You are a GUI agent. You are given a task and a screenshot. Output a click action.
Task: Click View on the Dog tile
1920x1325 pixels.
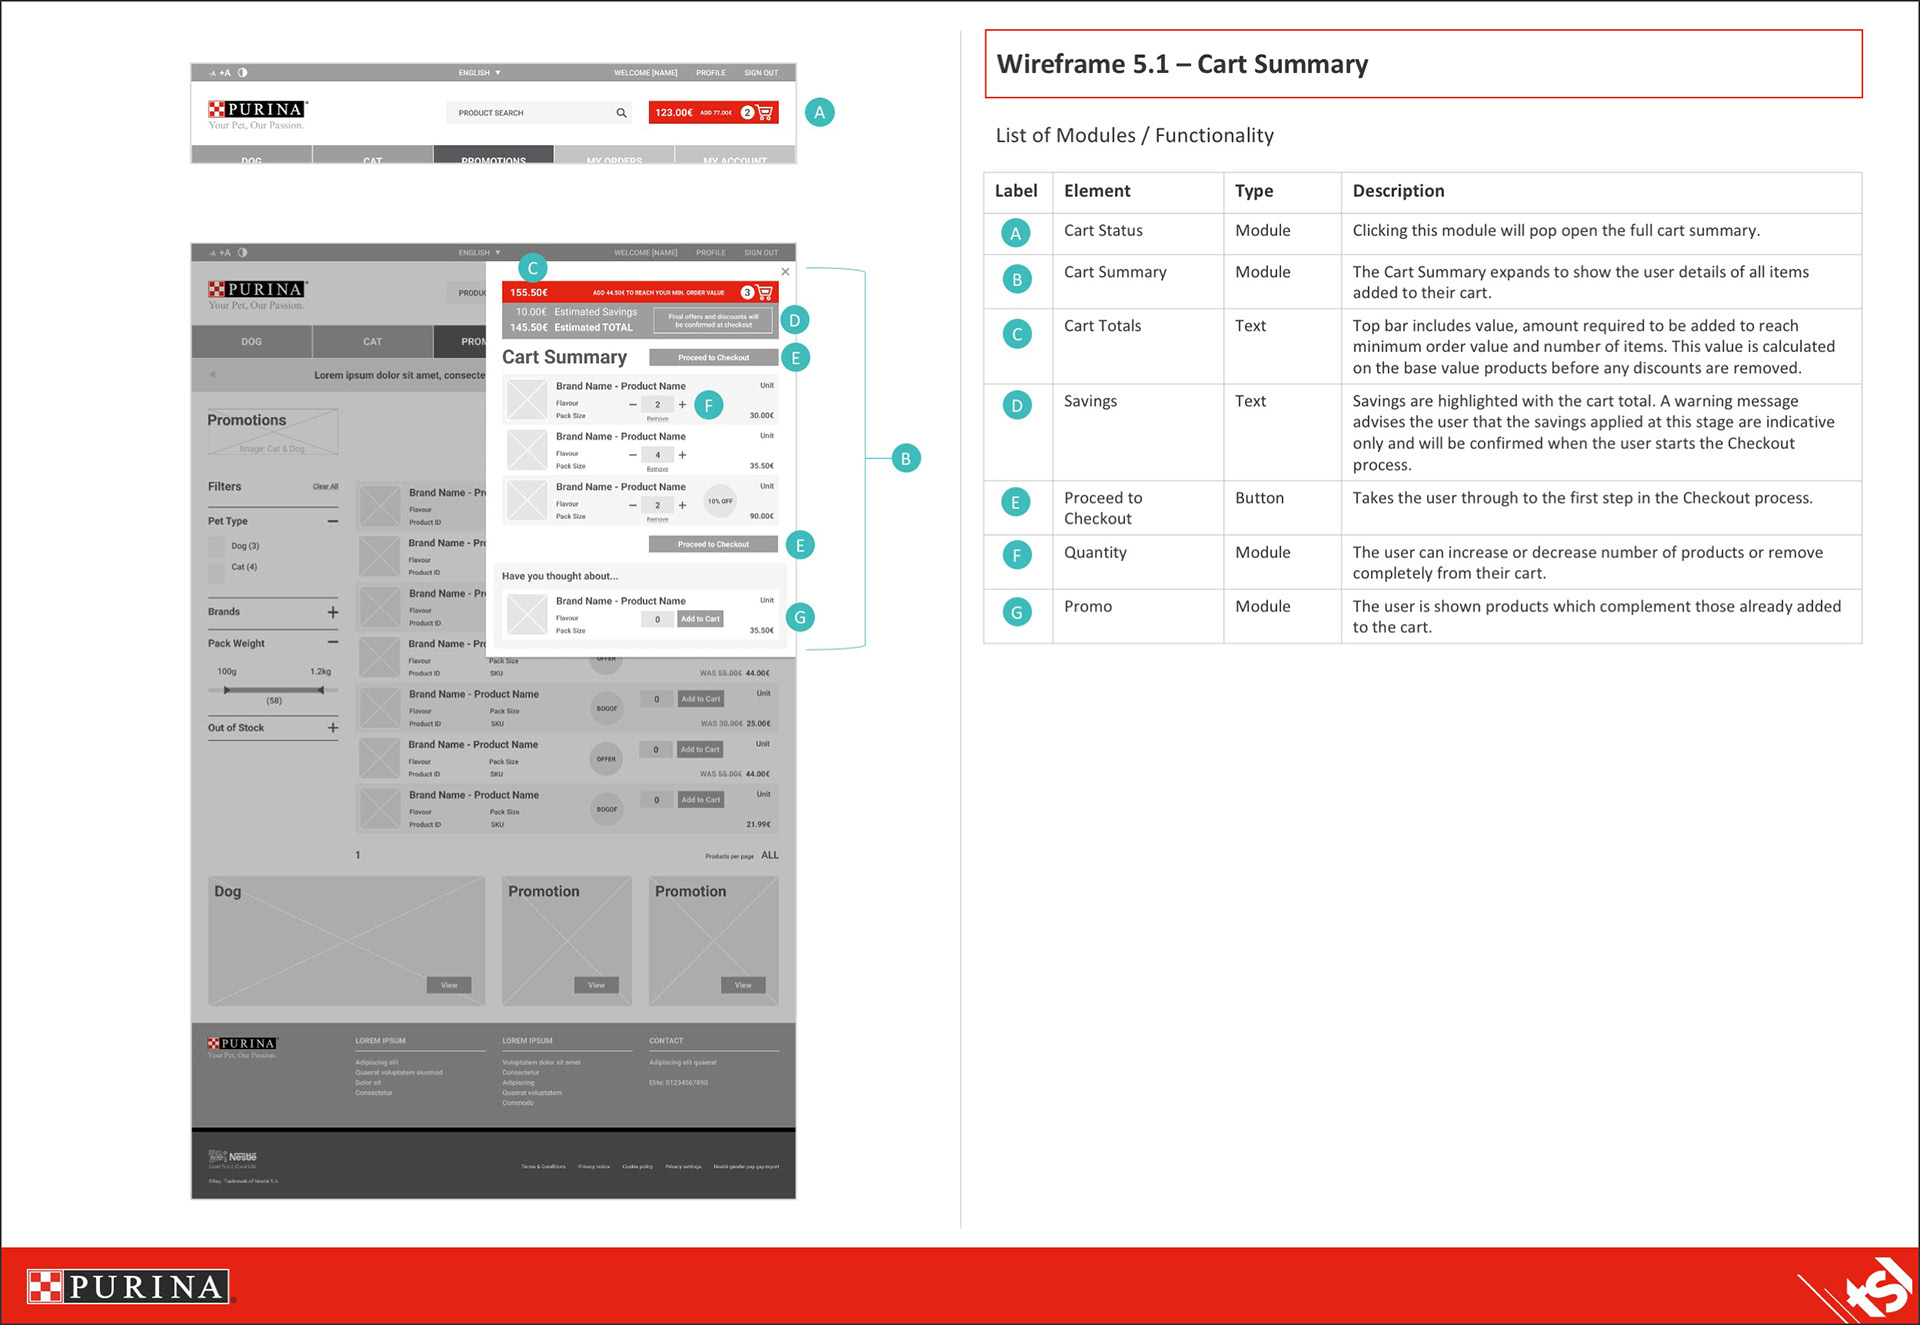click(x=449, y=986)
